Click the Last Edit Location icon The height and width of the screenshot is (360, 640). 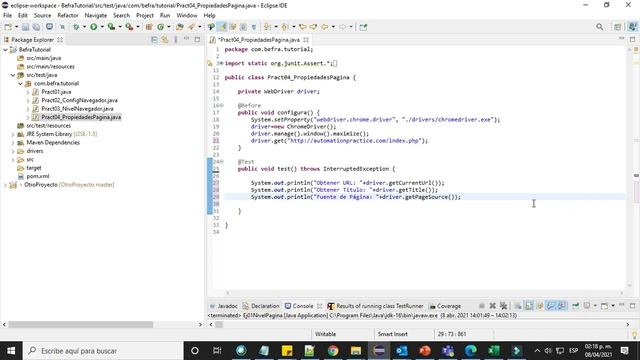(x=303, y=27)
